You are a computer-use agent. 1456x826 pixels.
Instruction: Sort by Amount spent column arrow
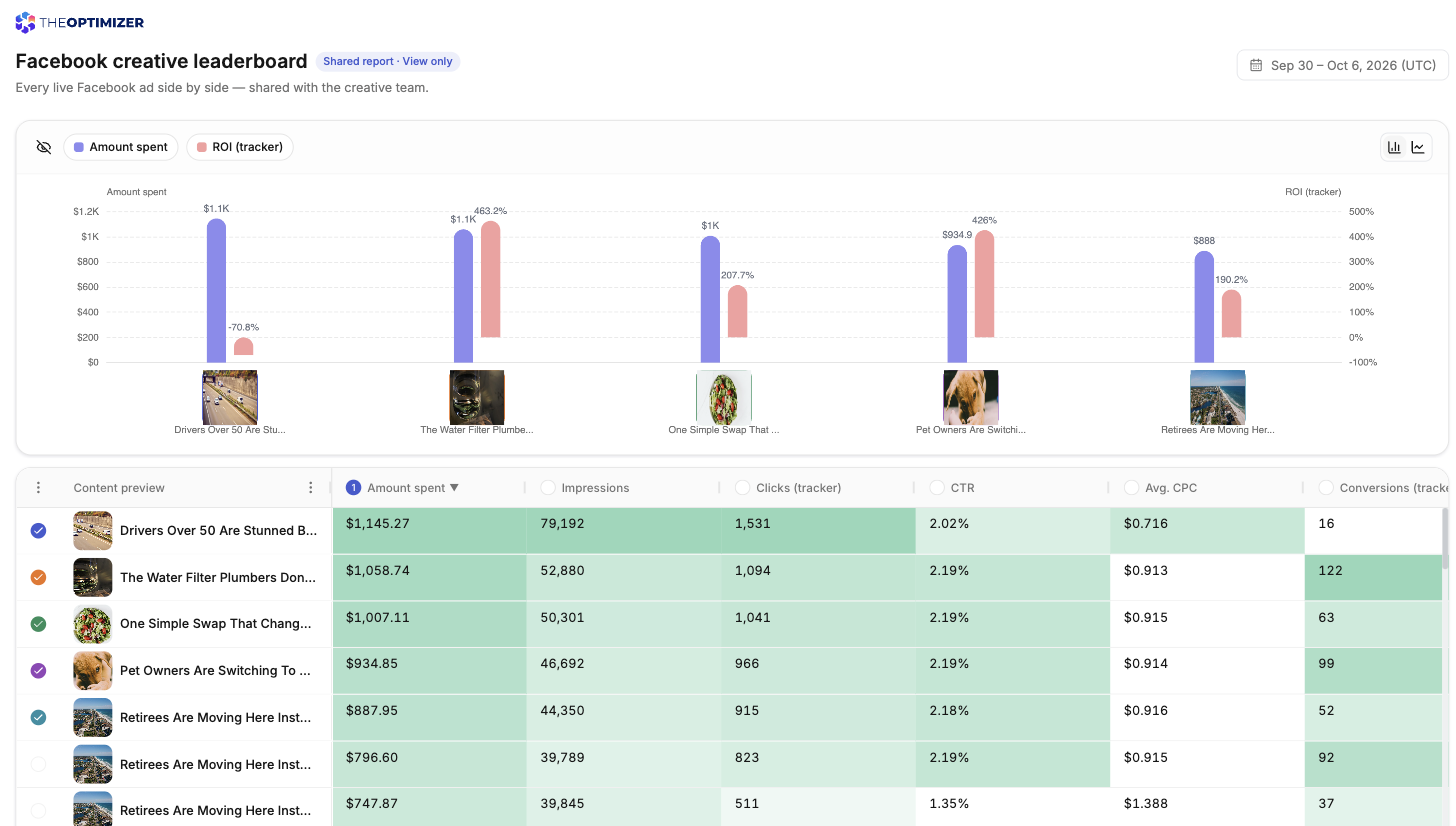[454, 488]
